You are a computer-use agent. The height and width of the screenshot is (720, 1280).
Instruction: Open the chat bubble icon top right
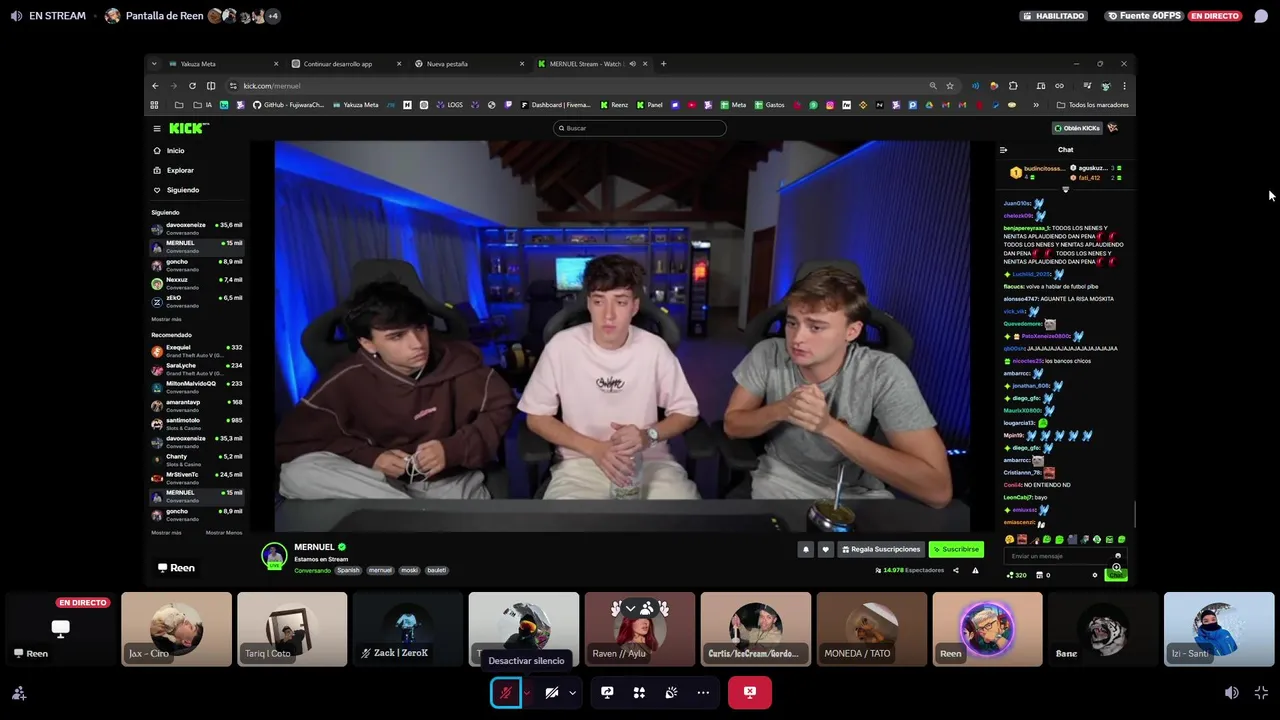1261,16
